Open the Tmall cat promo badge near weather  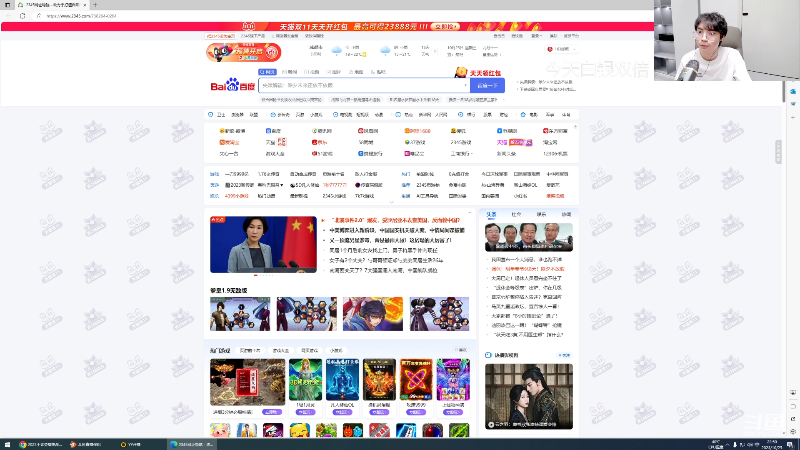pyautogui.click(x=243, y=52)
